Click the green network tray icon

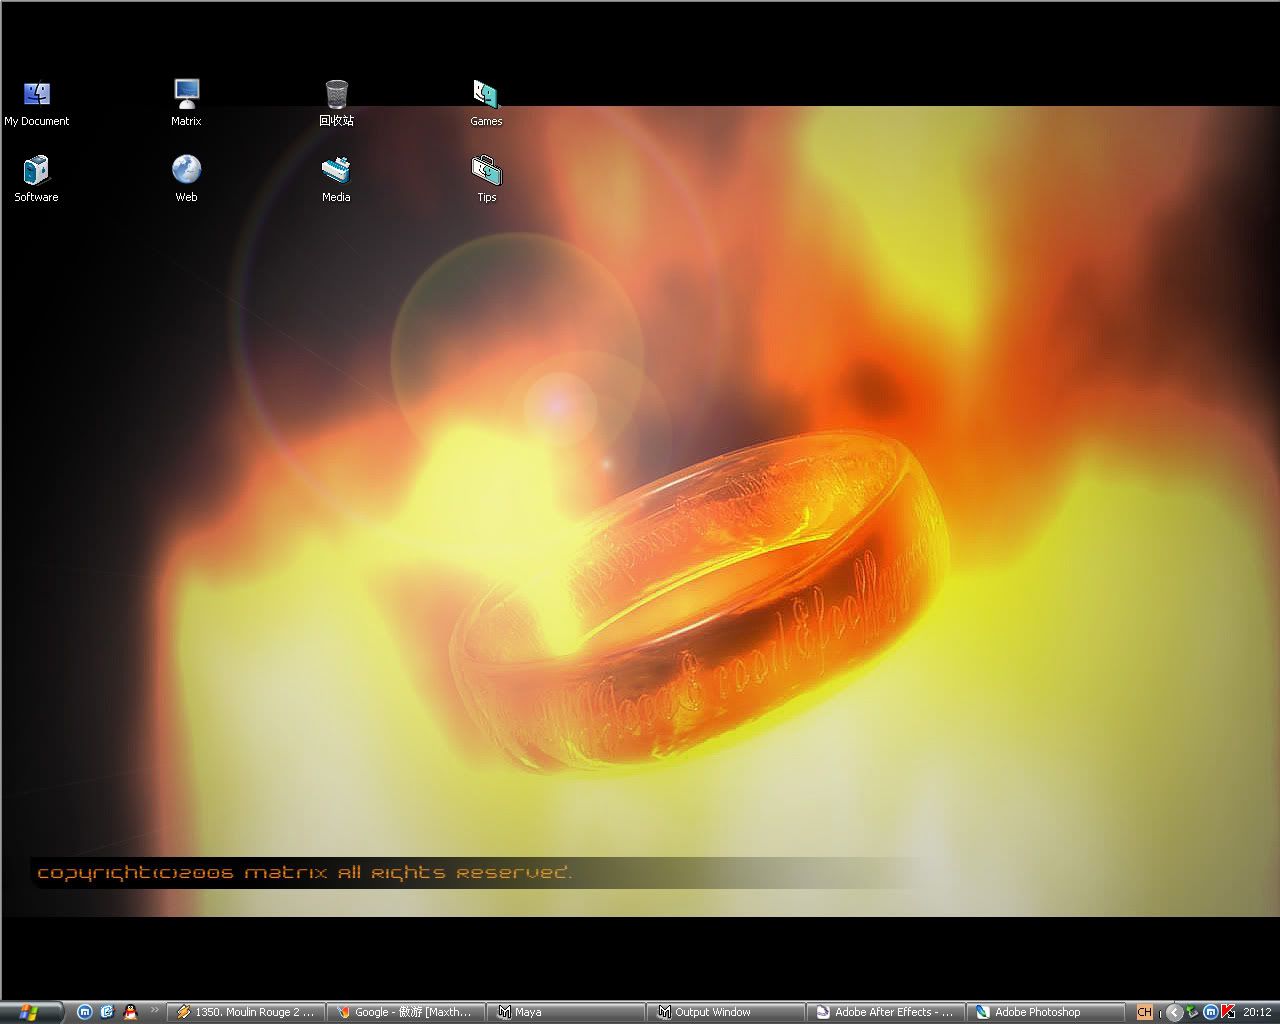(x=1192, y=1012)
